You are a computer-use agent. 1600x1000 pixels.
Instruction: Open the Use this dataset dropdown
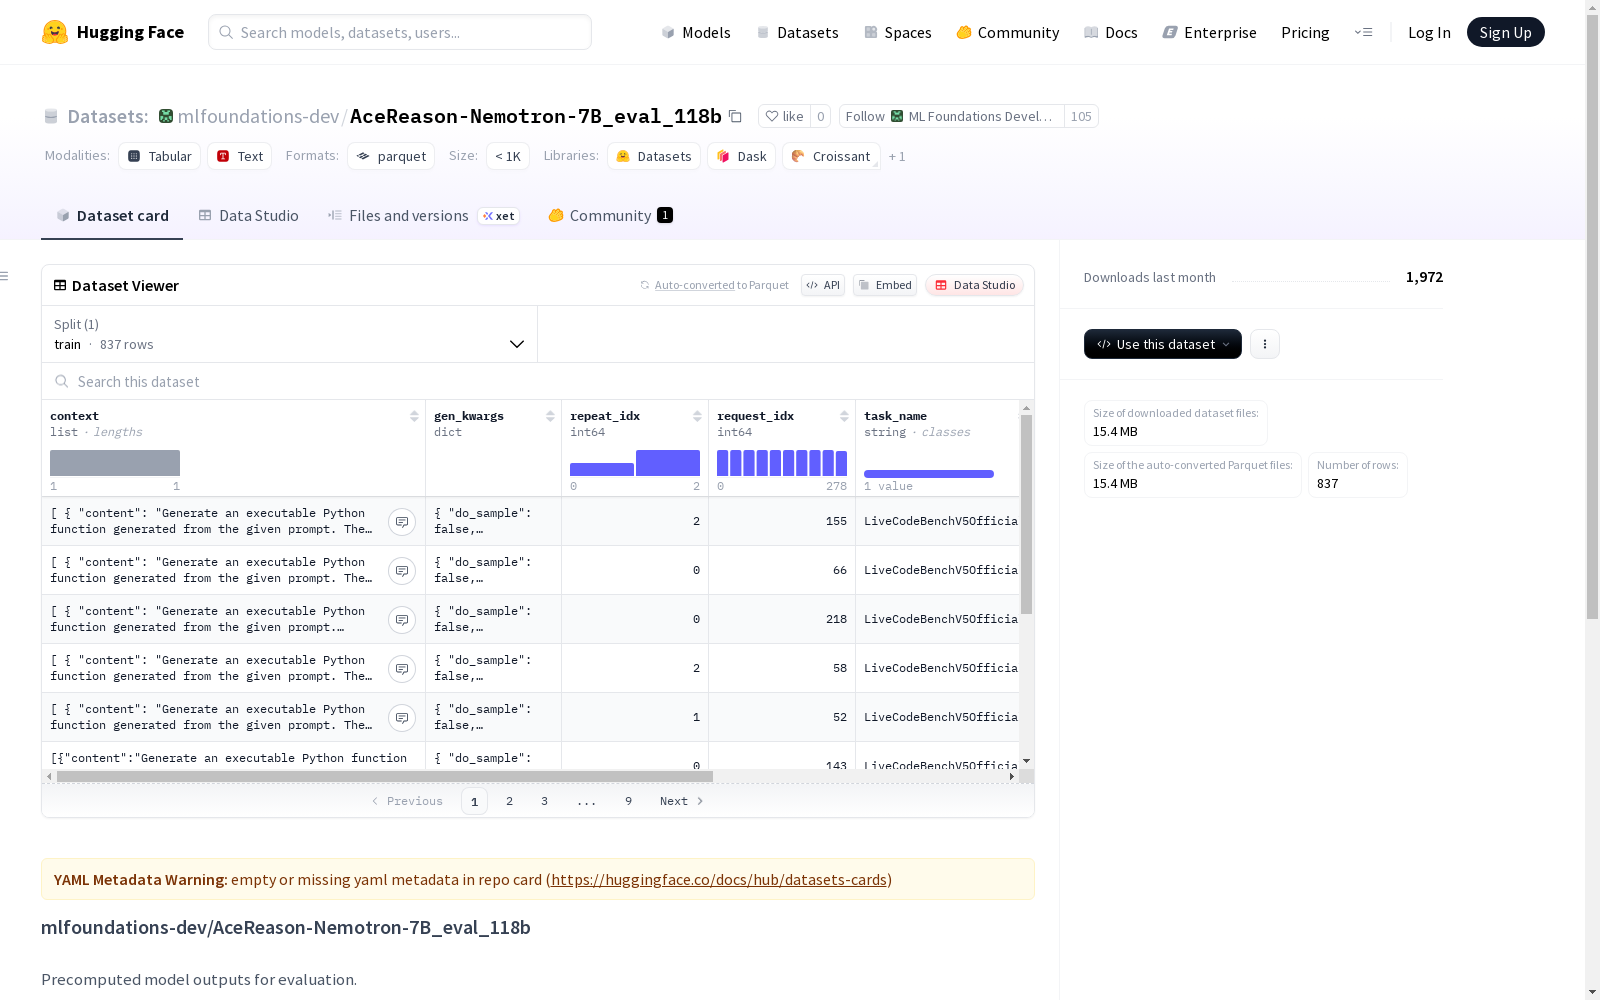(x=1163, y=344)
